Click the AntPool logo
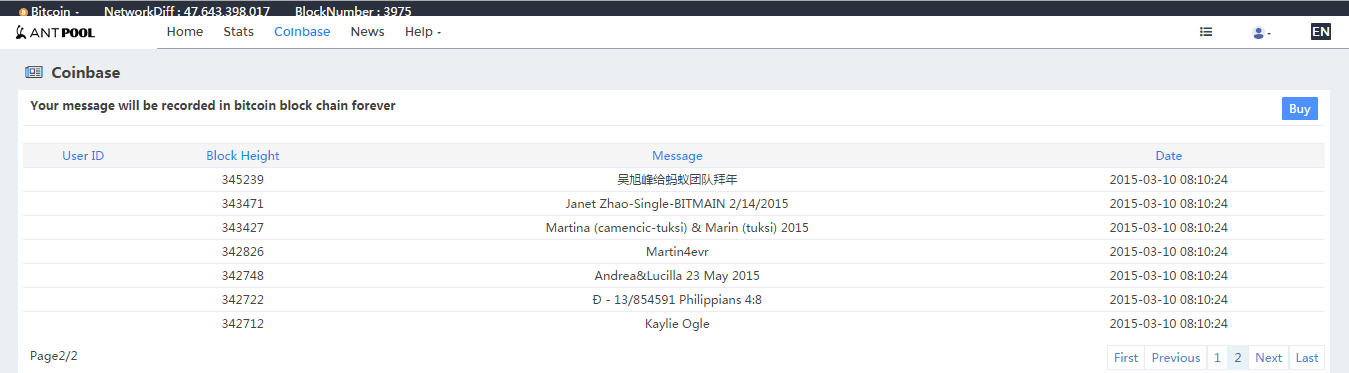The image size is (1349, 373). tap(55, 32)
